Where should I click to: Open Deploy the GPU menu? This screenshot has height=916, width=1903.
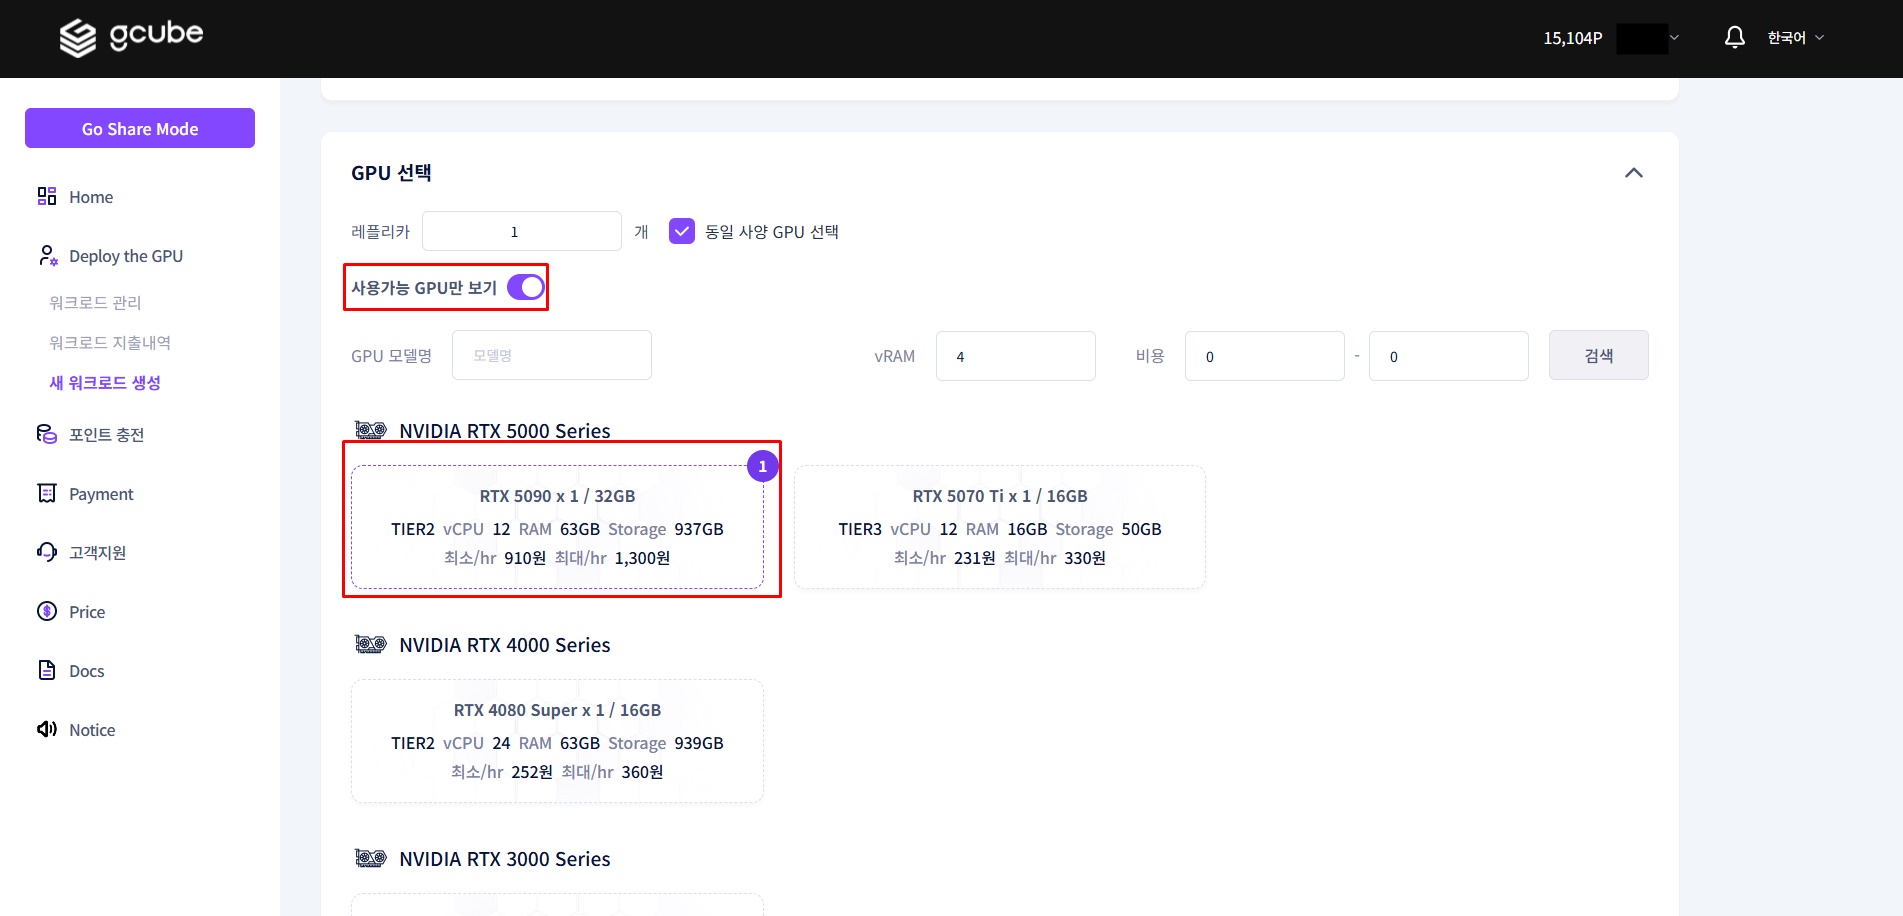pyautogui.click(x=126, y=256)
